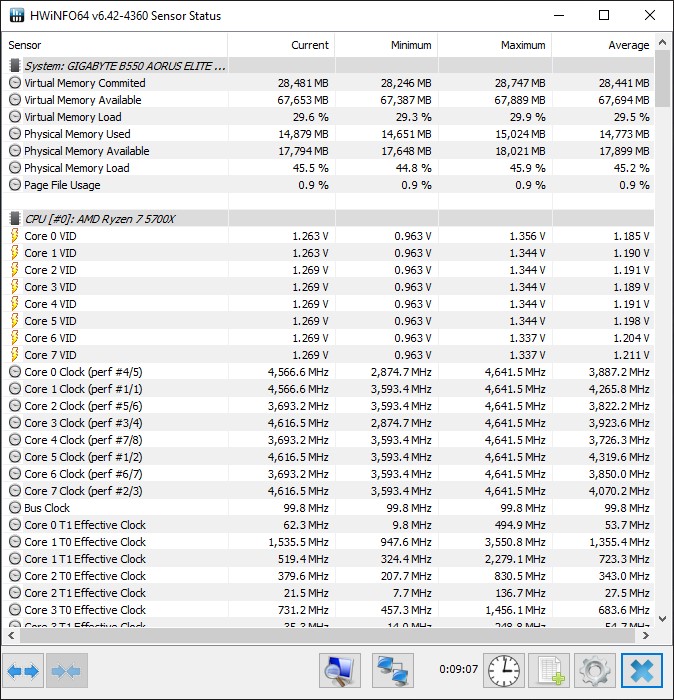Click the HWiNFO64 app icon in title bar
The width and height of the screenshot is (674, 700).
[x=17, y=16]
